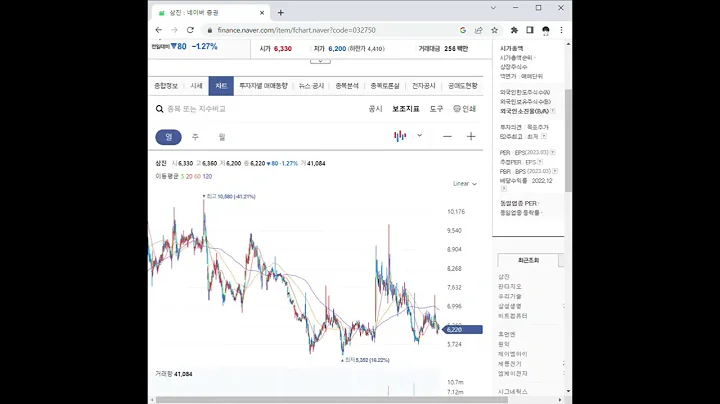Viewport: 720px width, 404px height.
Task: Click the 도구 tools button
Action: pos(436,109)
